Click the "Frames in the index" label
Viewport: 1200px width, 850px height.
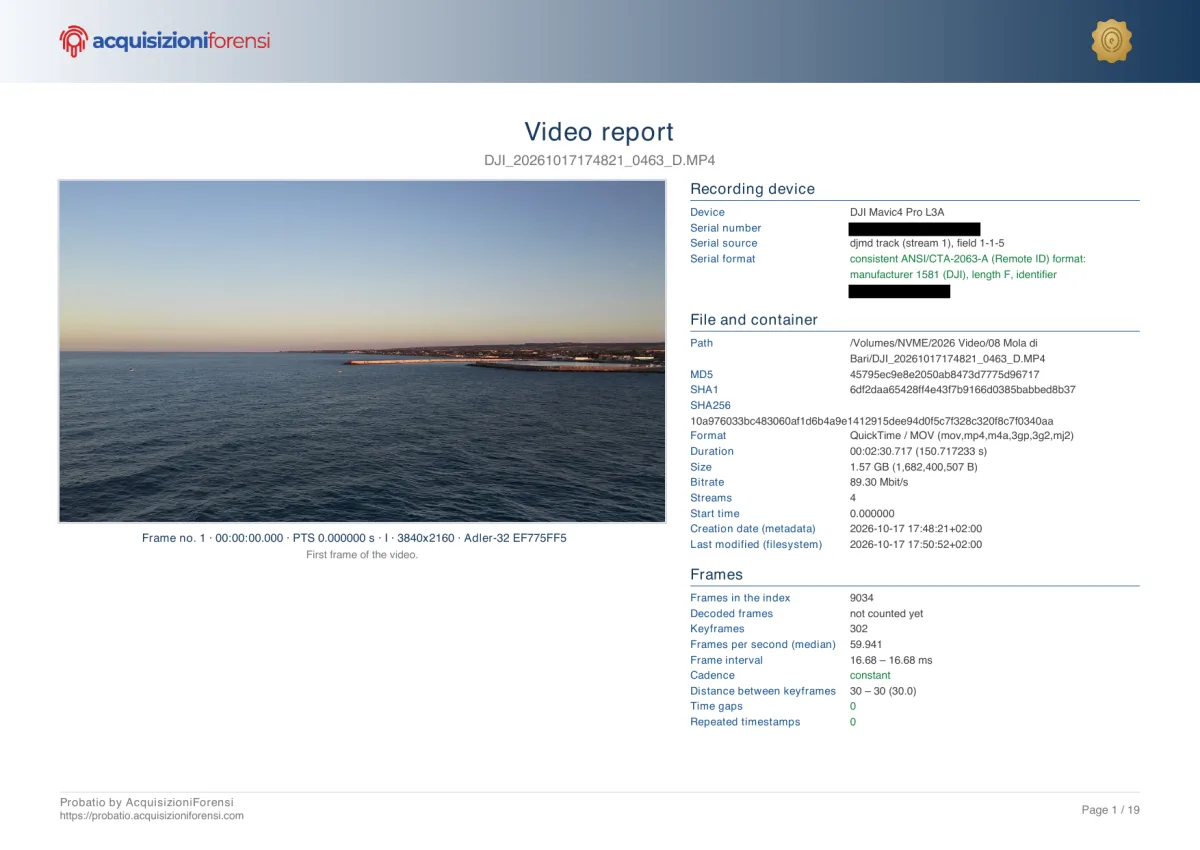point(740,598)
